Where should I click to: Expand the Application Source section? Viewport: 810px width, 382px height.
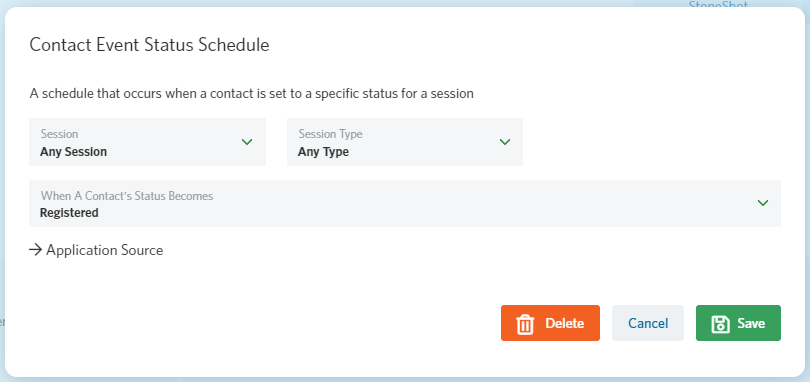tap(96, 250)
